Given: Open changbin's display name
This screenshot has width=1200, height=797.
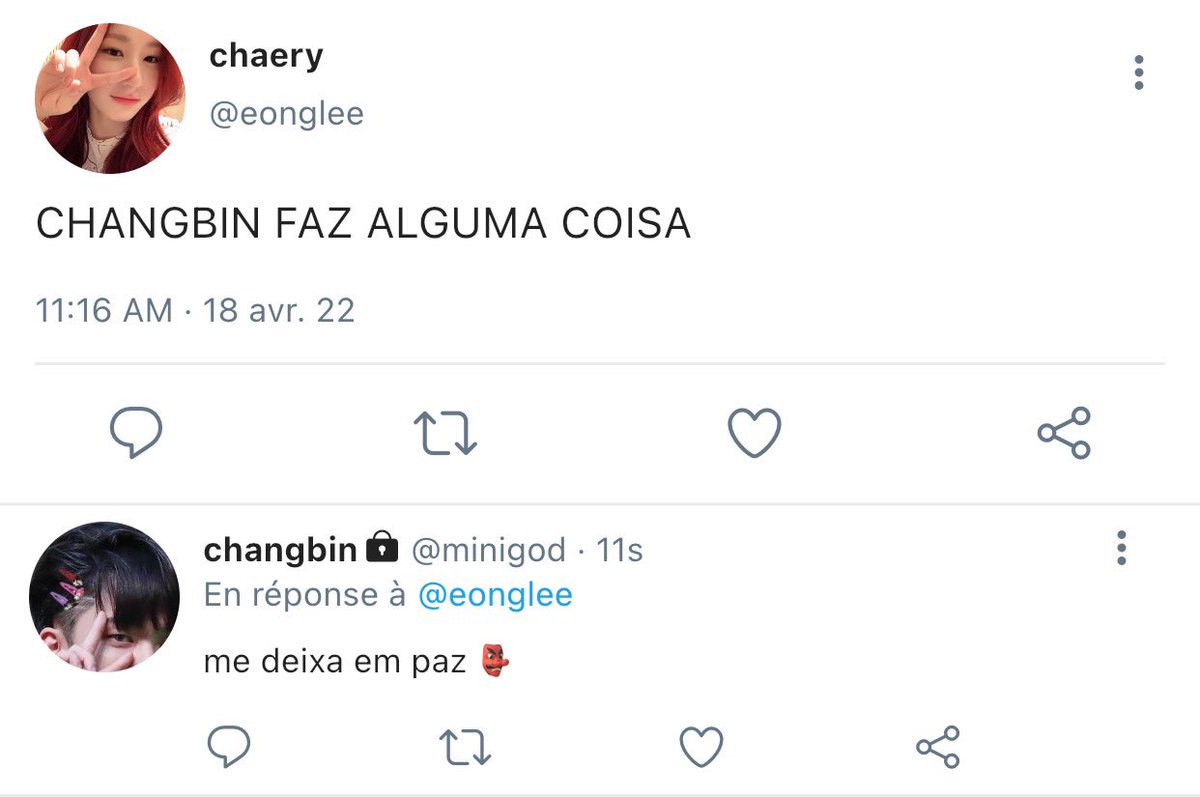Looking at the screenshot, I should click(x=280, y=549).
